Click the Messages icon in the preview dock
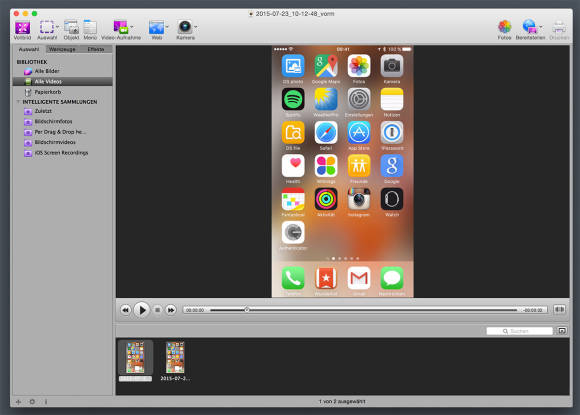 (392, 278)
